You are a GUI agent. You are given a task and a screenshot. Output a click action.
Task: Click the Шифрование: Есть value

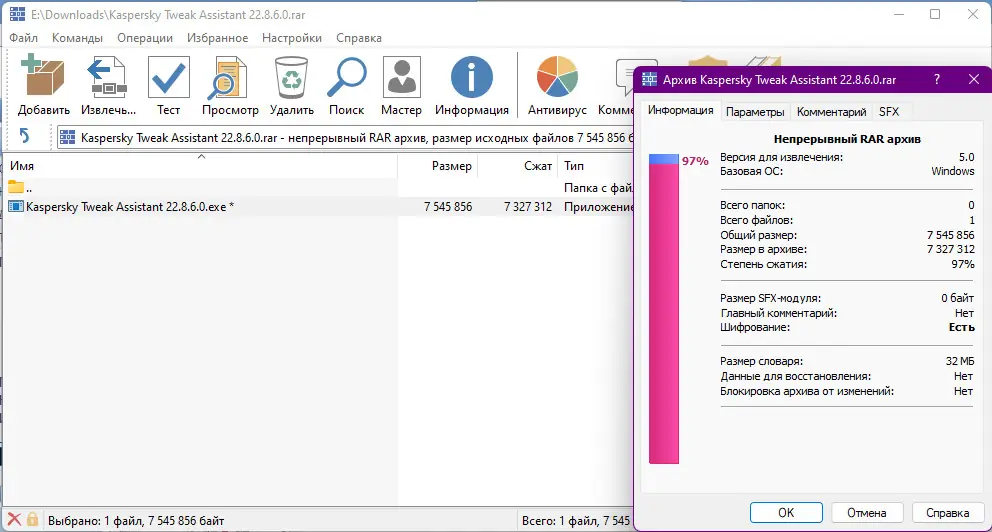pyautogui.click(x=961, y=328)
